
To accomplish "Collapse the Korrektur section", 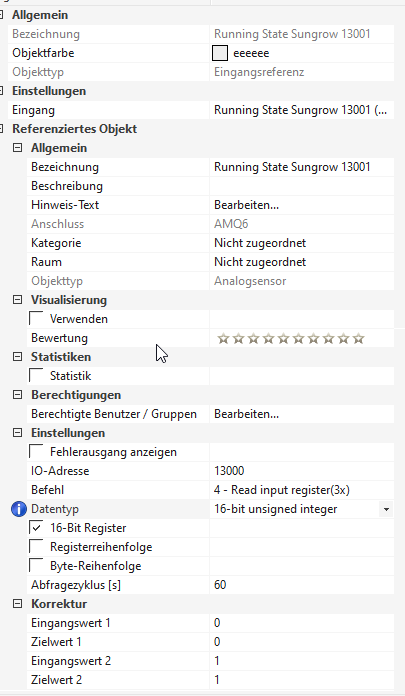I will click(x=17, y=604).
